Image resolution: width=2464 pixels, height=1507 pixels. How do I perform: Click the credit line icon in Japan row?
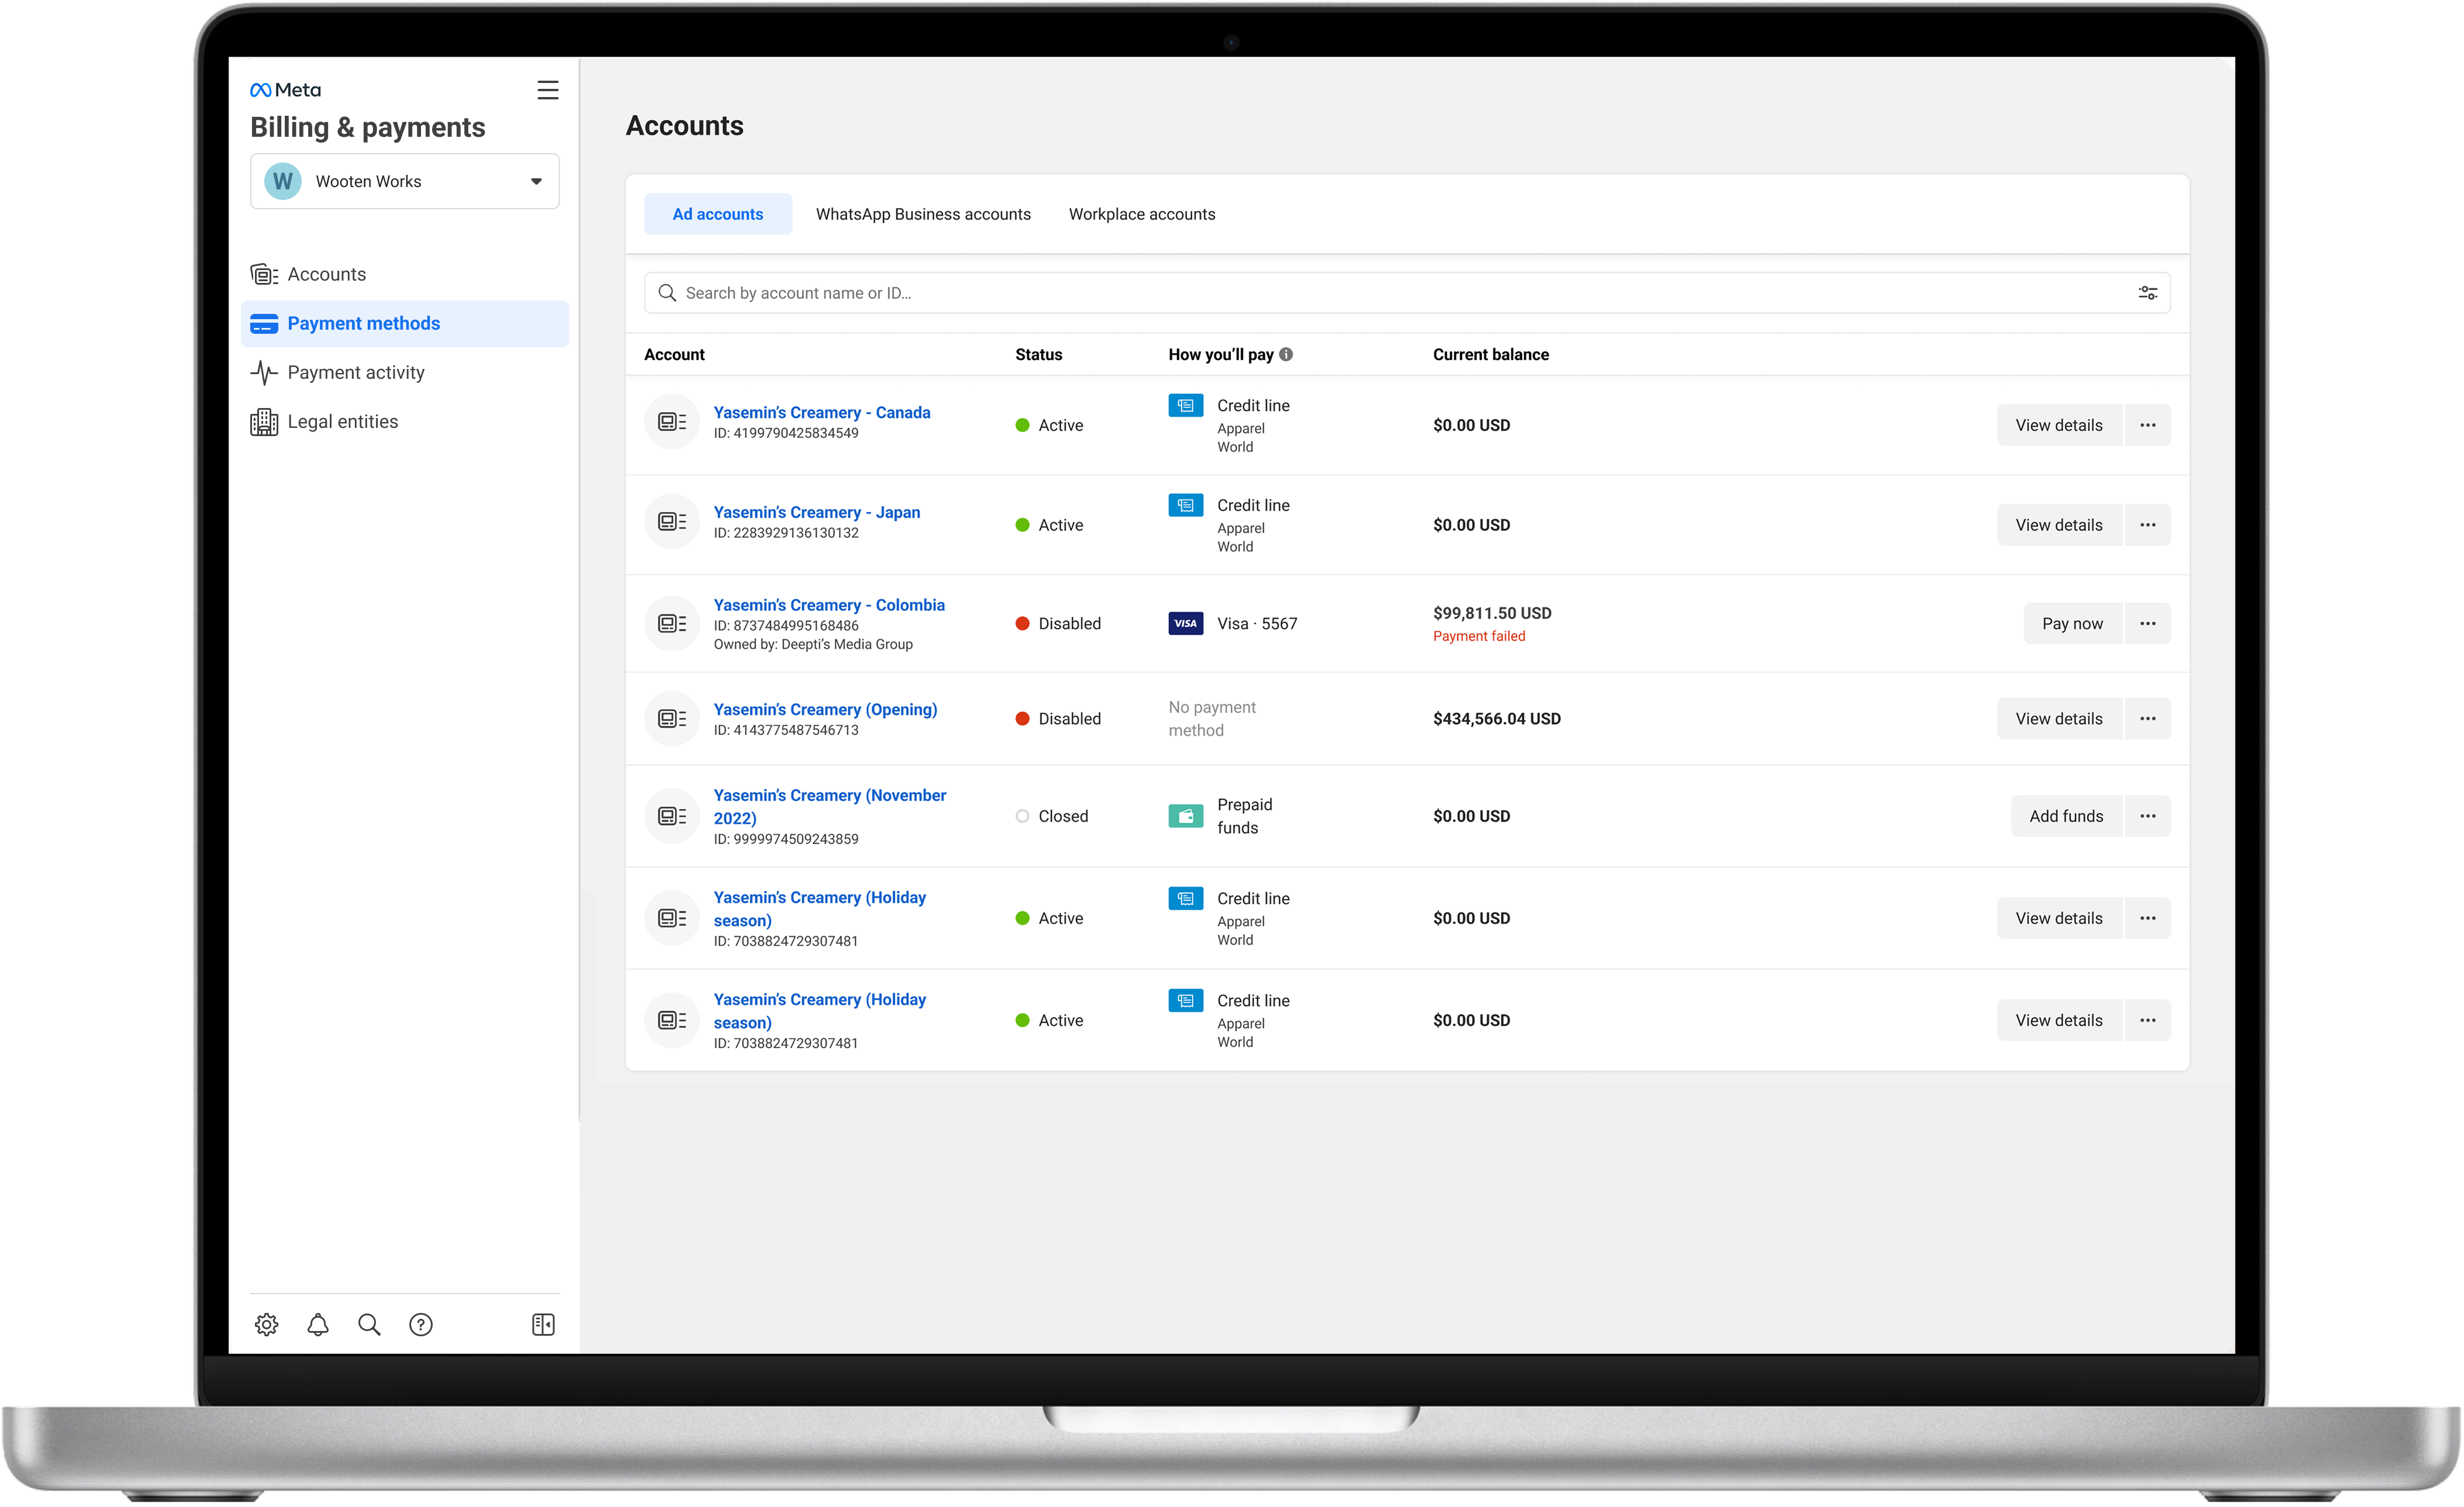(1185, 506)
